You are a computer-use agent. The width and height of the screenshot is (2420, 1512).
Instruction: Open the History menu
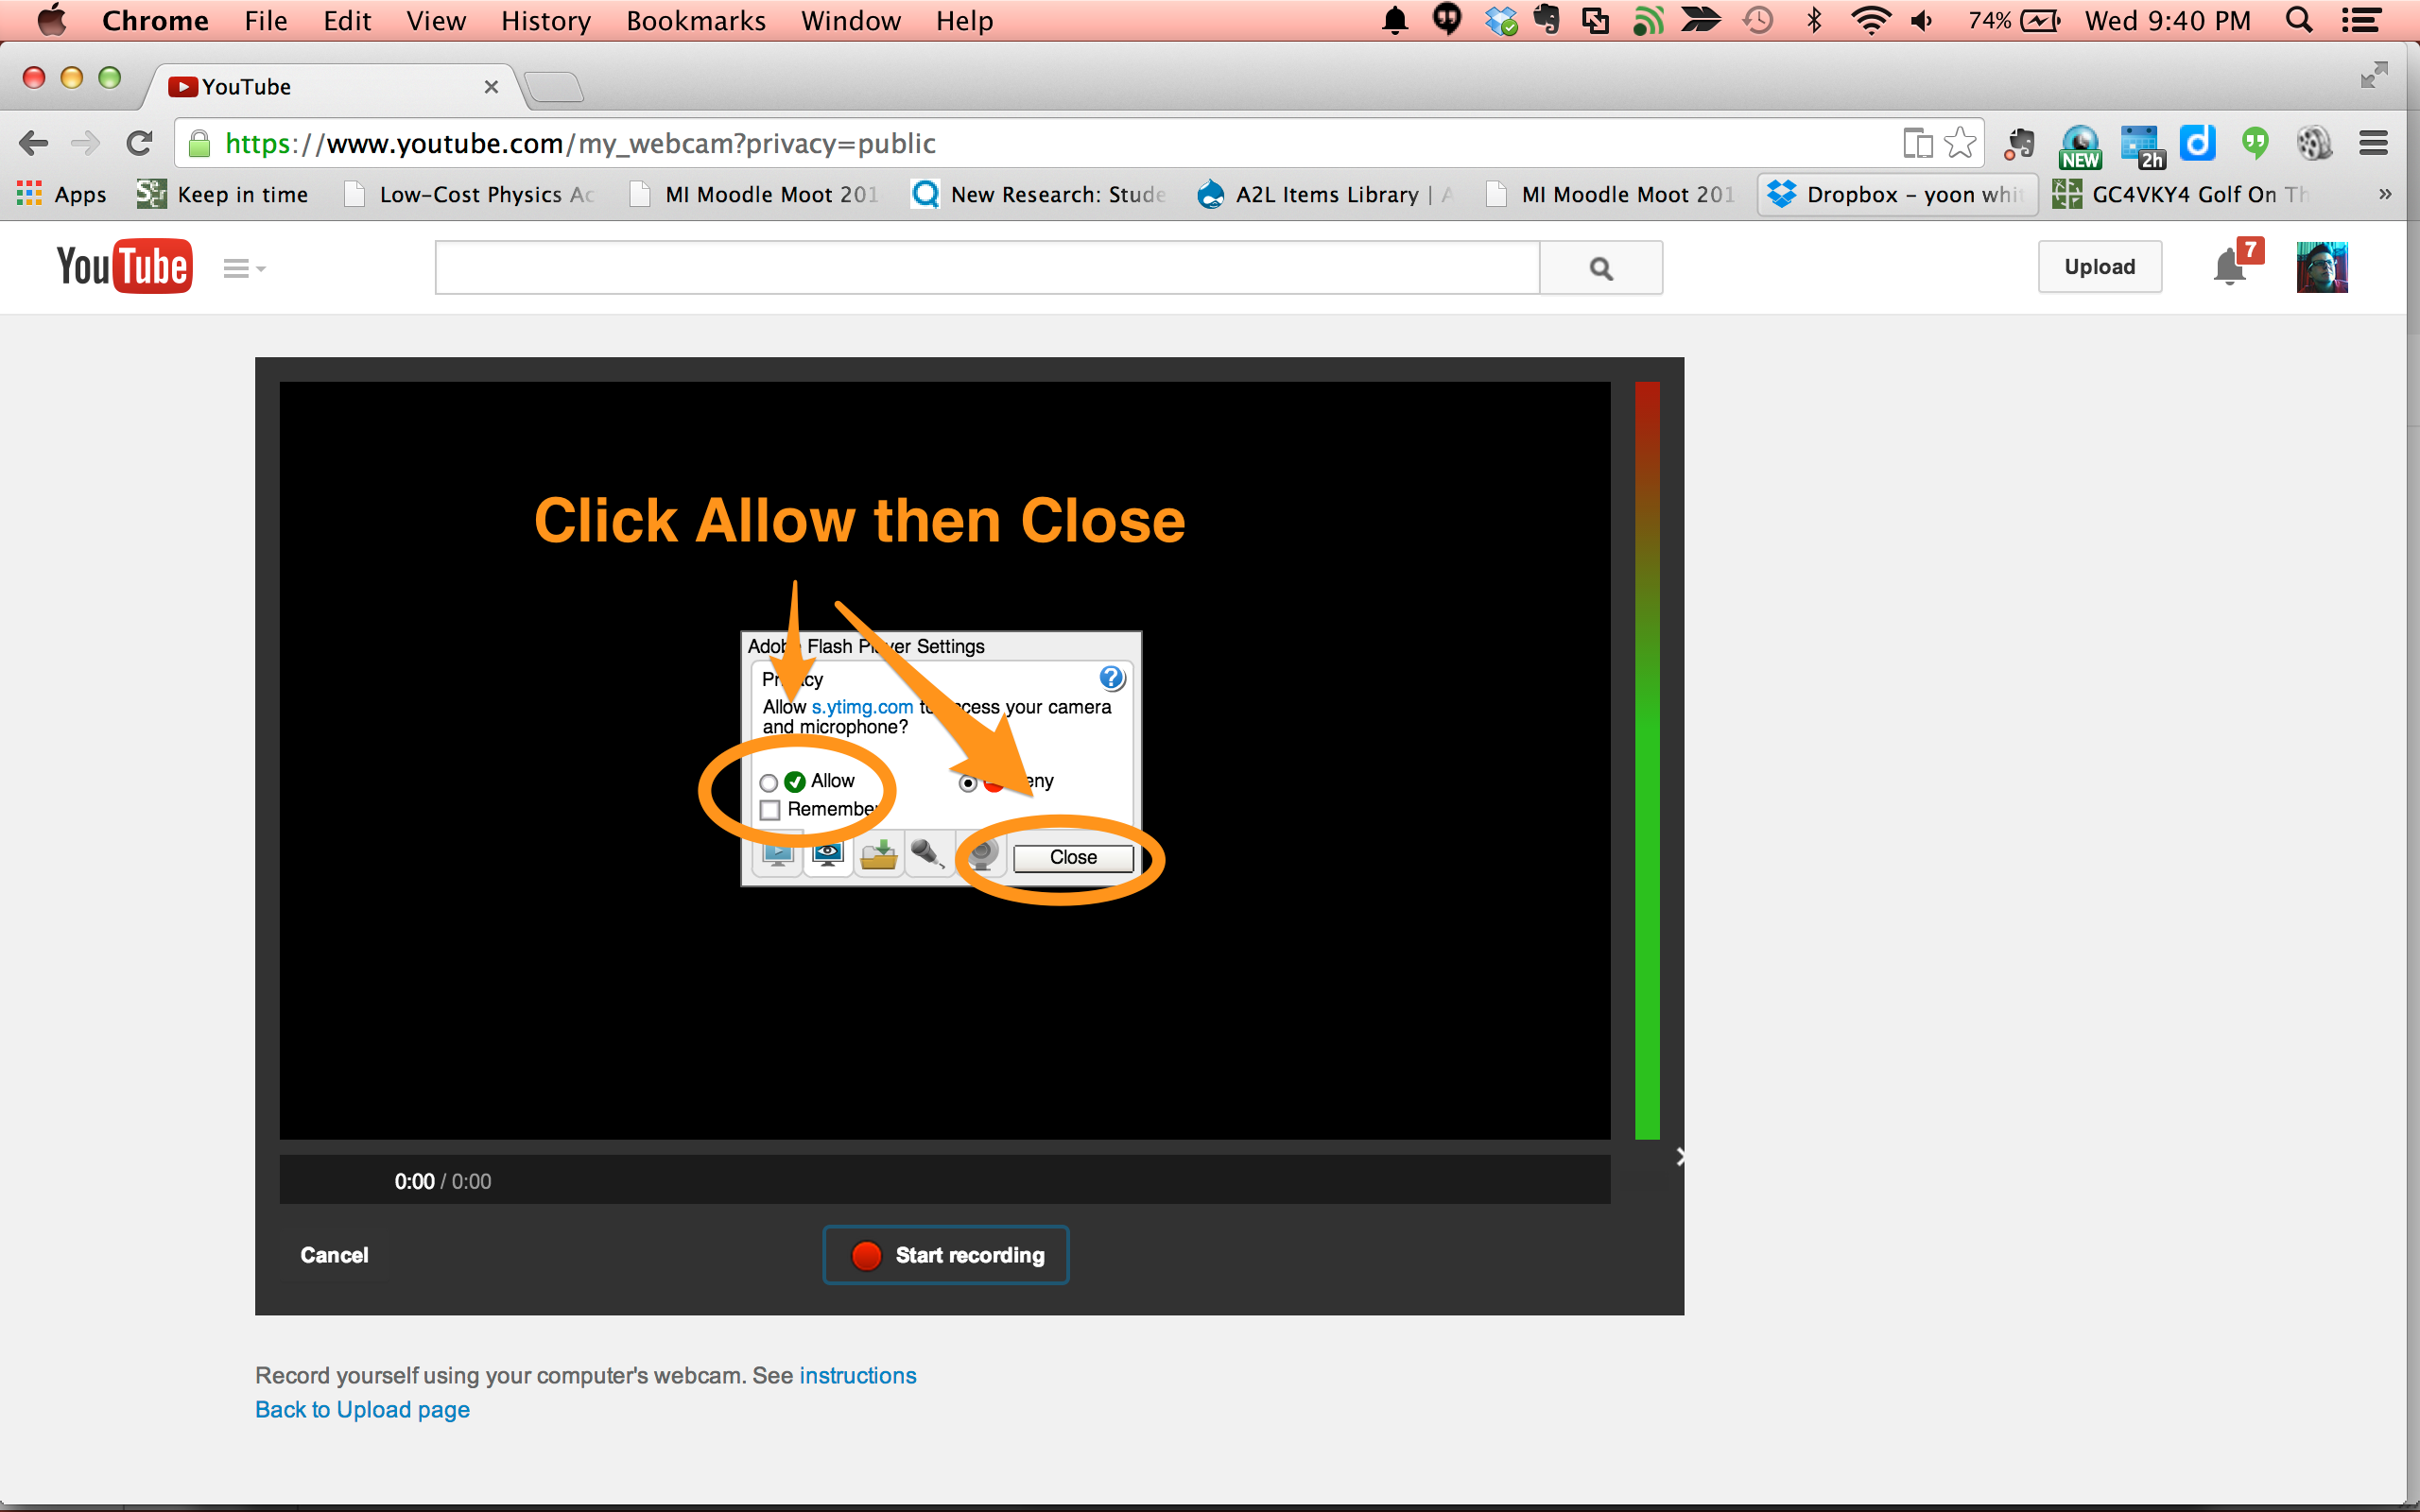pos(545,21)
